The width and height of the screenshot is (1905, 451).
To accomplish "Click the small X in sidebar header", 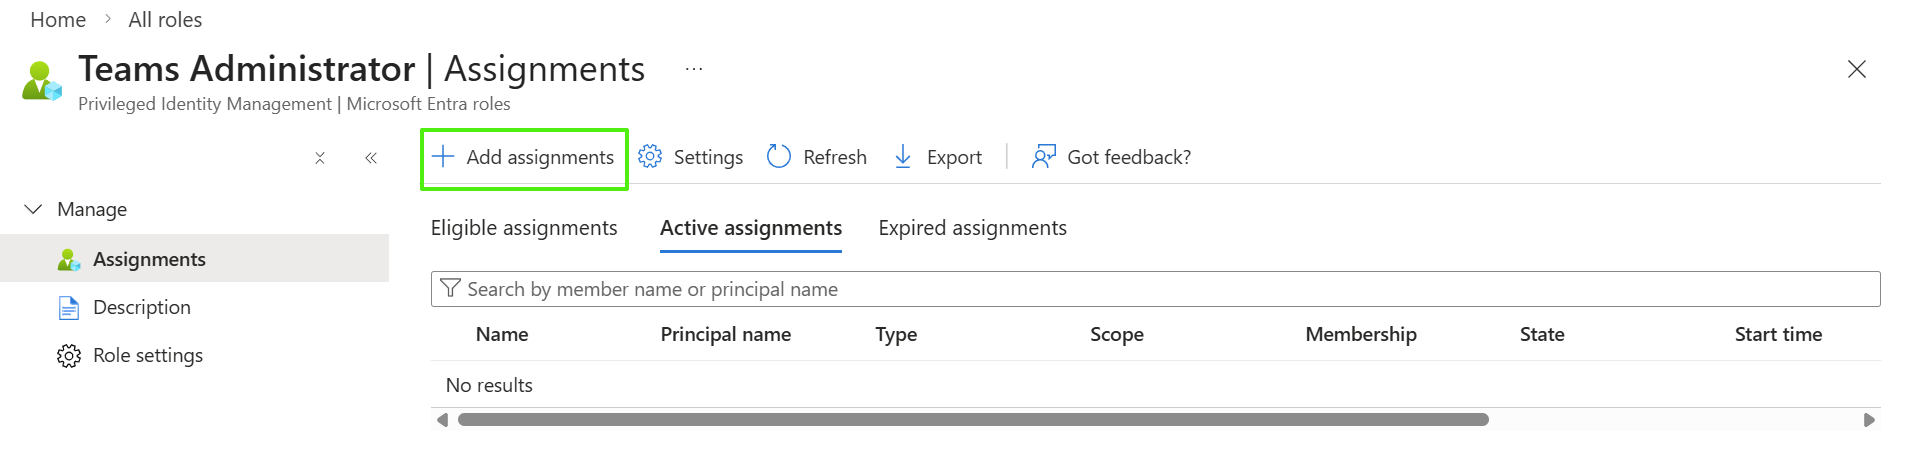I will pos(320,158).
